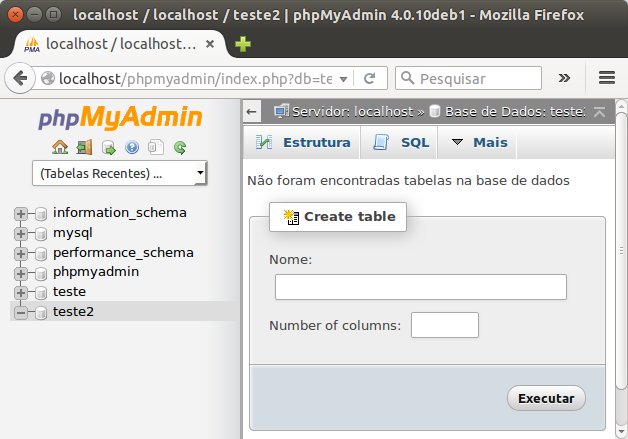This screenshot has height=439, width=628.
Task: Expand the information_schema database node
Action: click(x=20, y=213)
